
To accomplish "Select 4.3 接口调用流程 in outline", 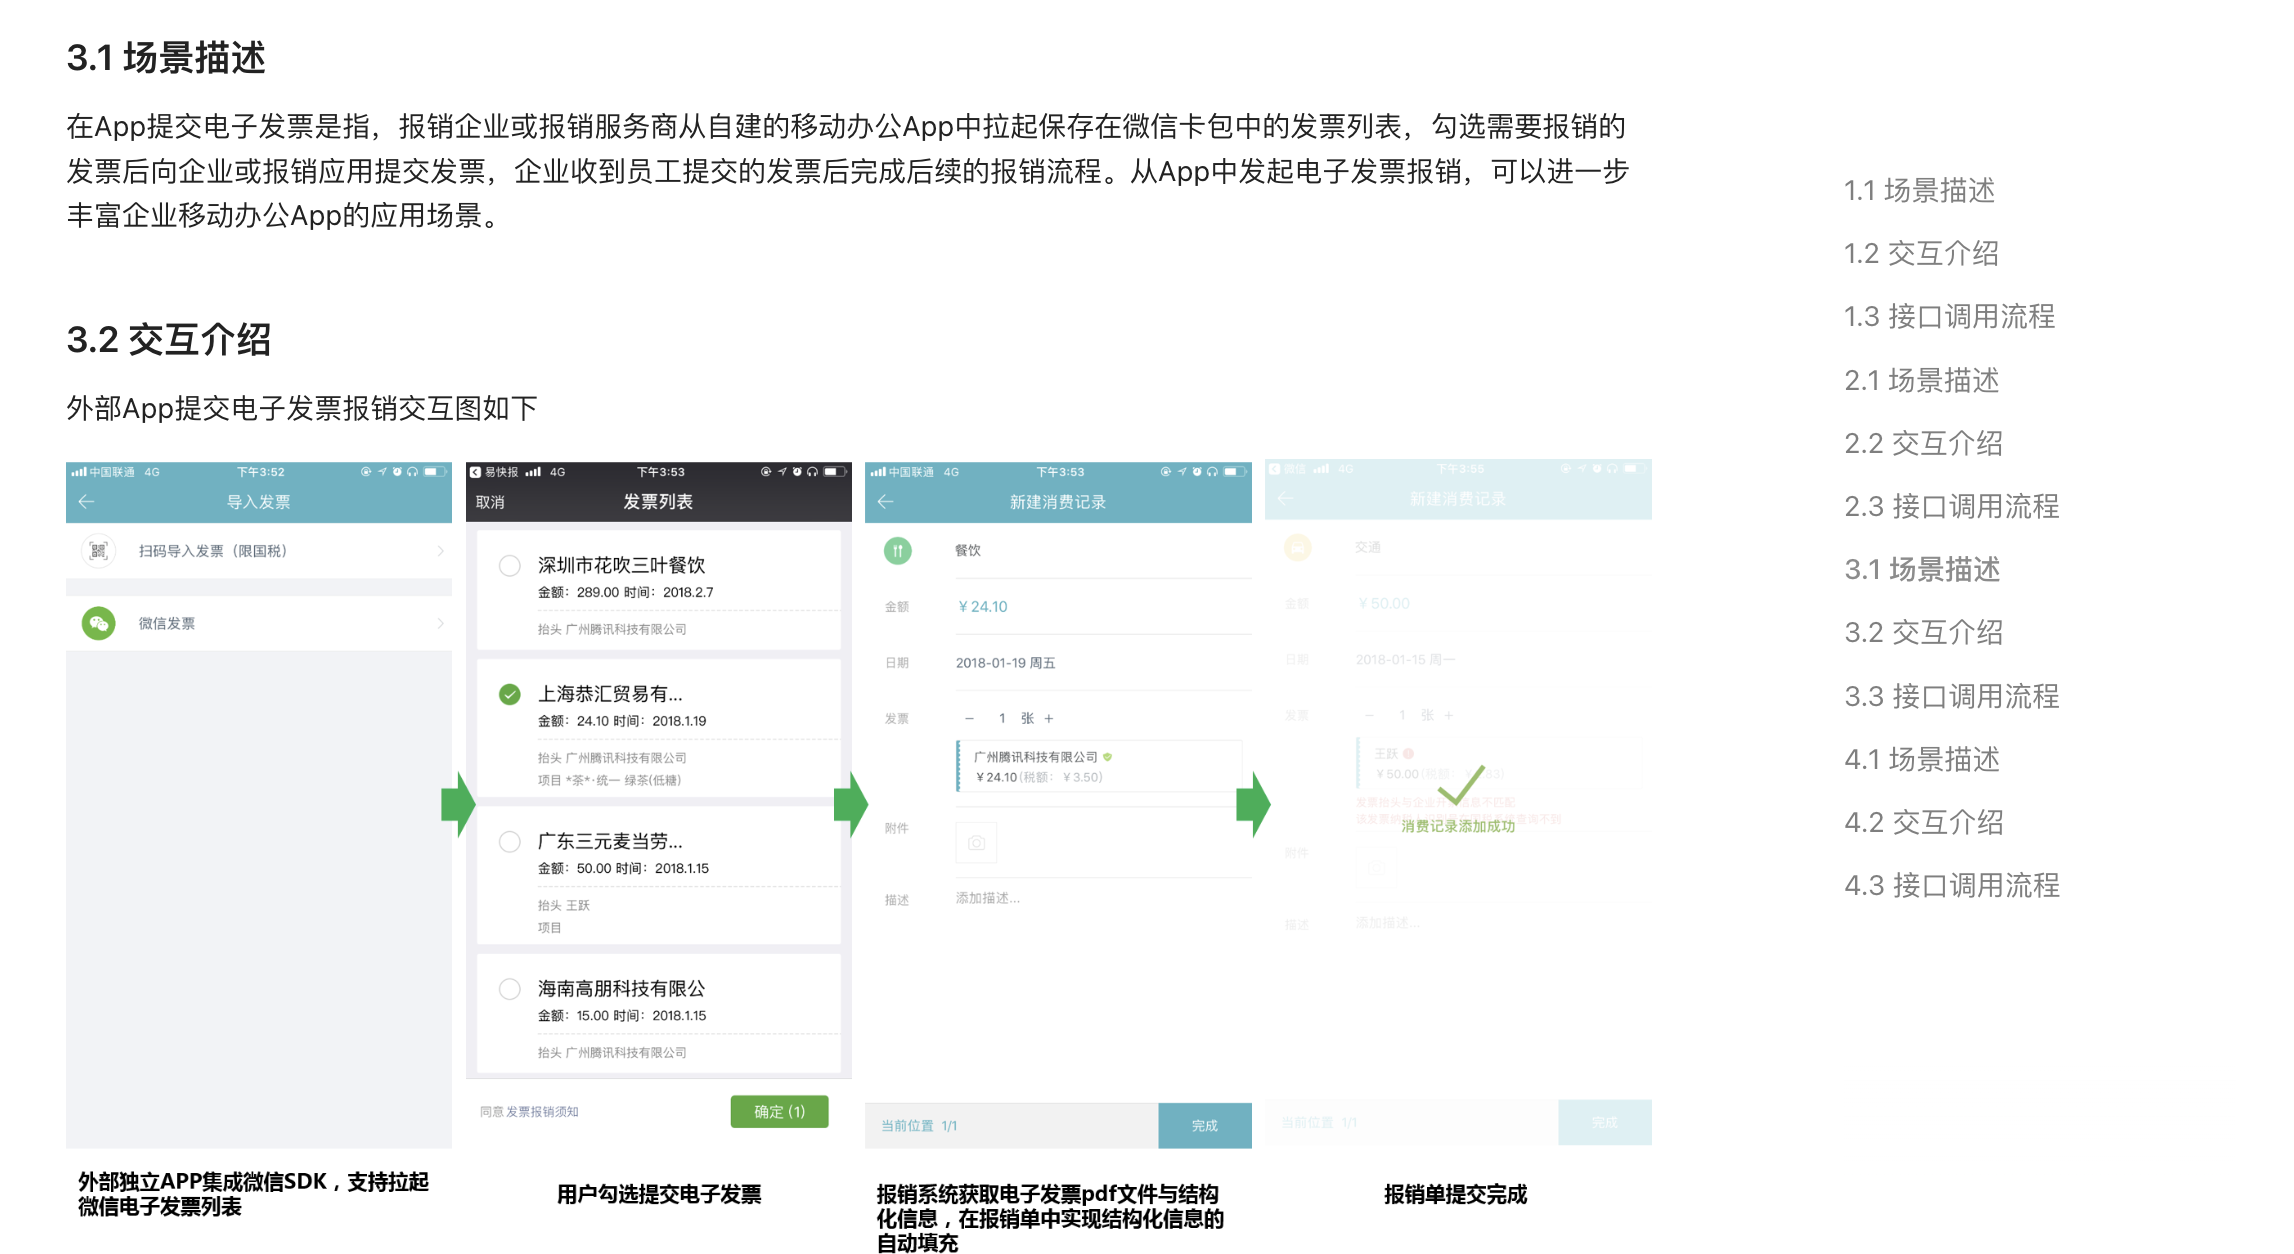I will tap(1951, 885).
